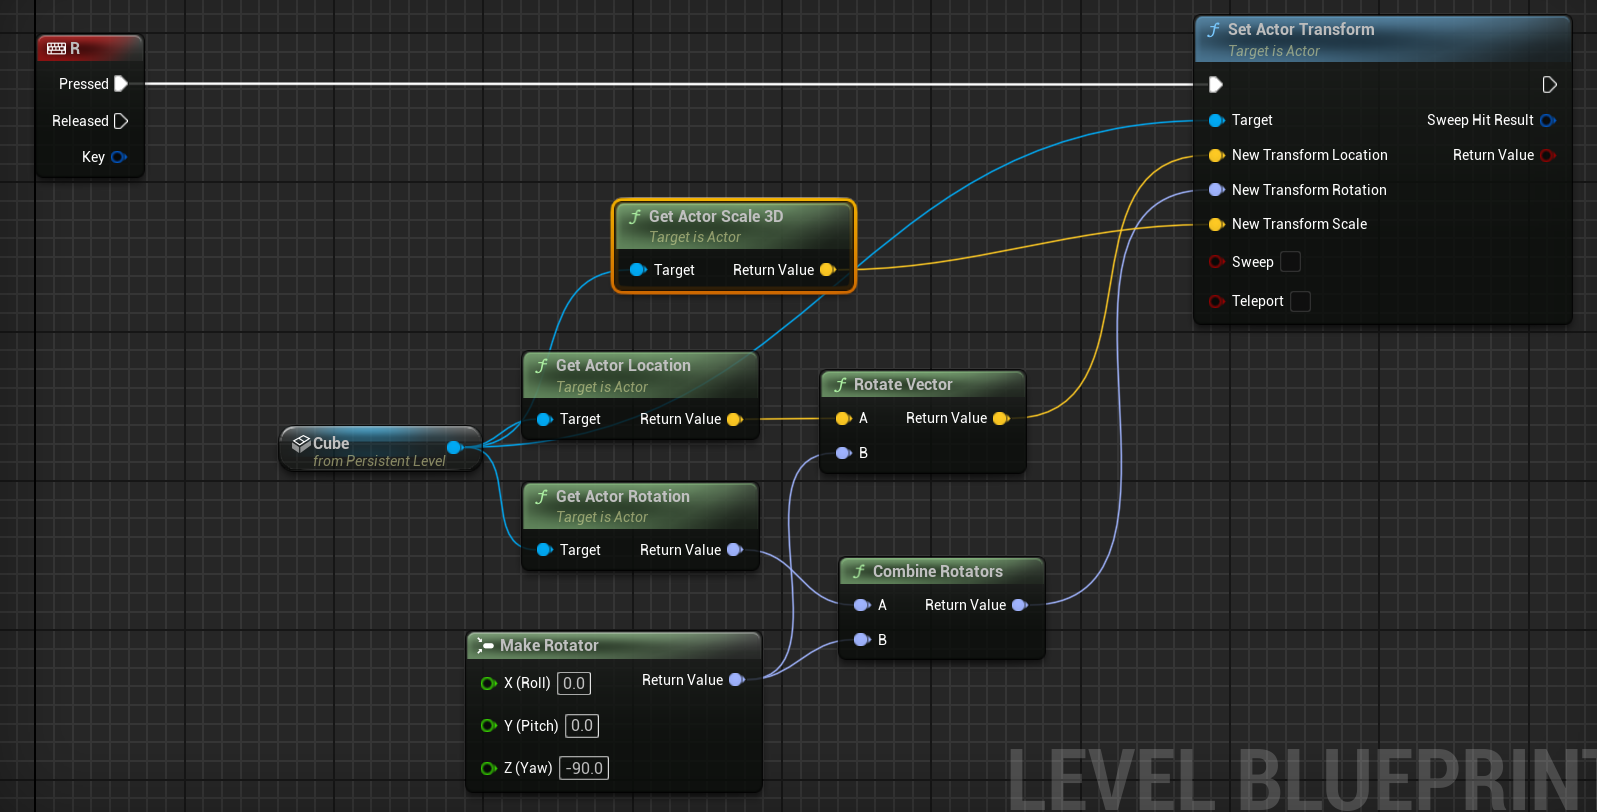Select the New Transform Rotation pin
The width and height of the screenshot is (1597, 812).
tap(1217, 190)
